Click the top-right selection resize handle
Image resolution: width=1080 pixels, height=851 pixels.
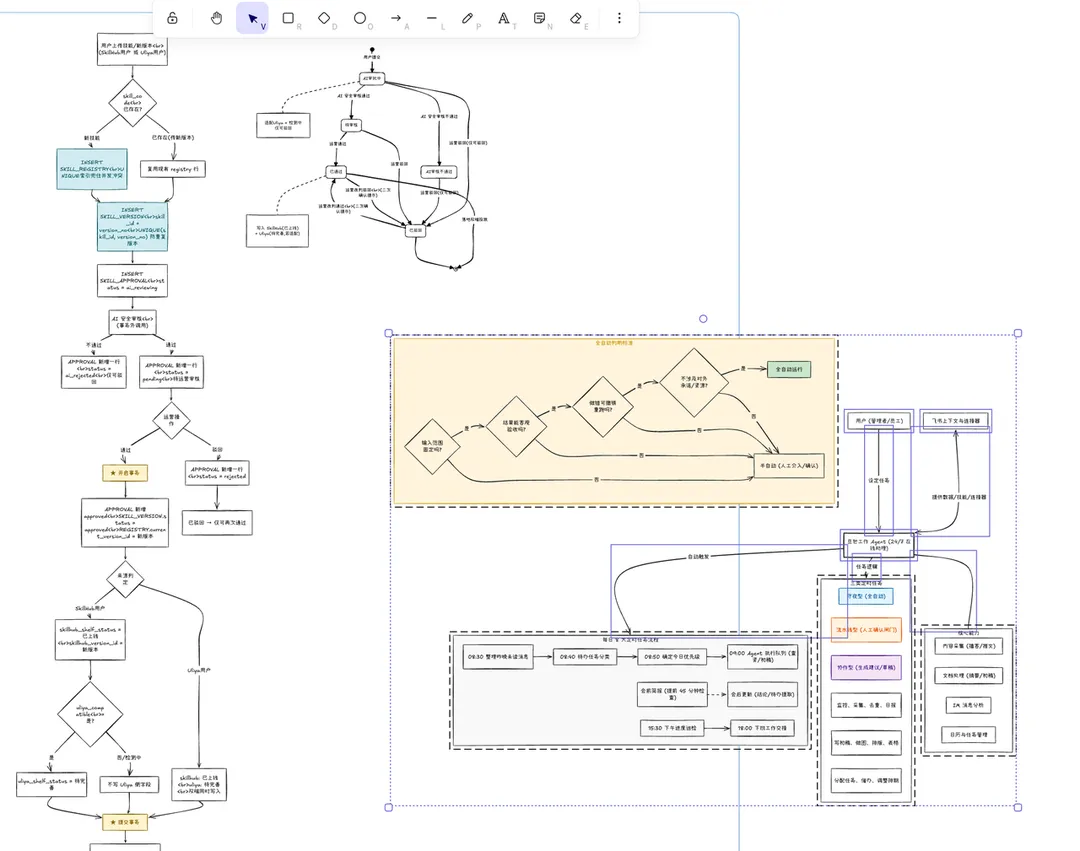[x=1018, y=333]
